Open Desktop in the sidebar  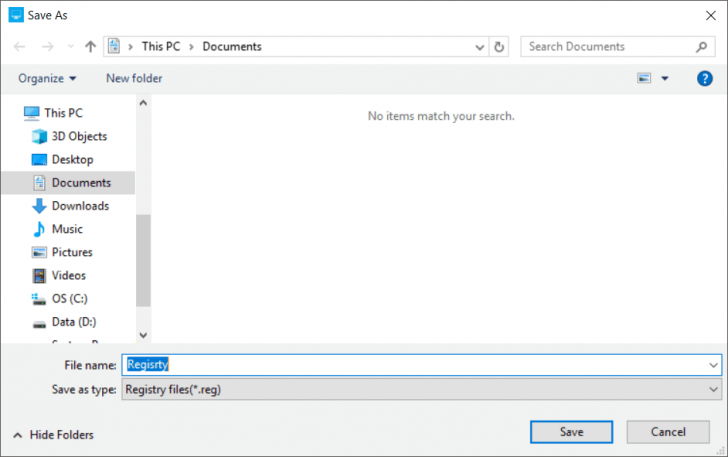pyautogui.click(x=72, y=159)
